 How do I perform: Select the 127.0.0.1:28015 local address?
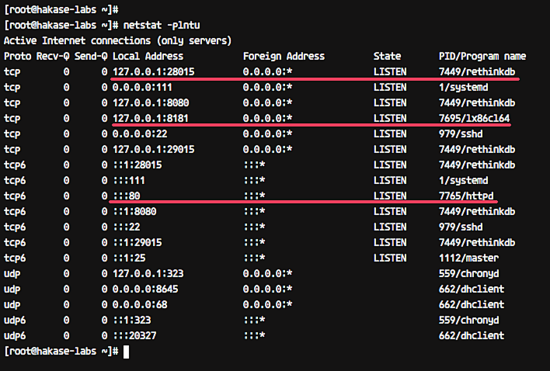click(154, 72)
